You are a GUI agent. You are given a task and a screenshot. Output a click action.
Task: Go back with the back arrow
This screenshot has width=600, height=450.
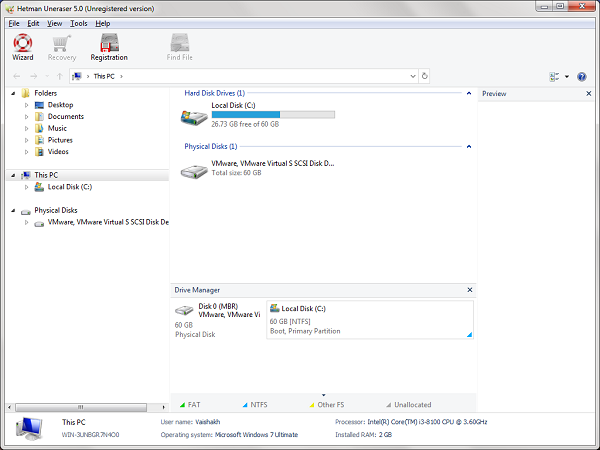pyautogui.click(x=16, y=76)
